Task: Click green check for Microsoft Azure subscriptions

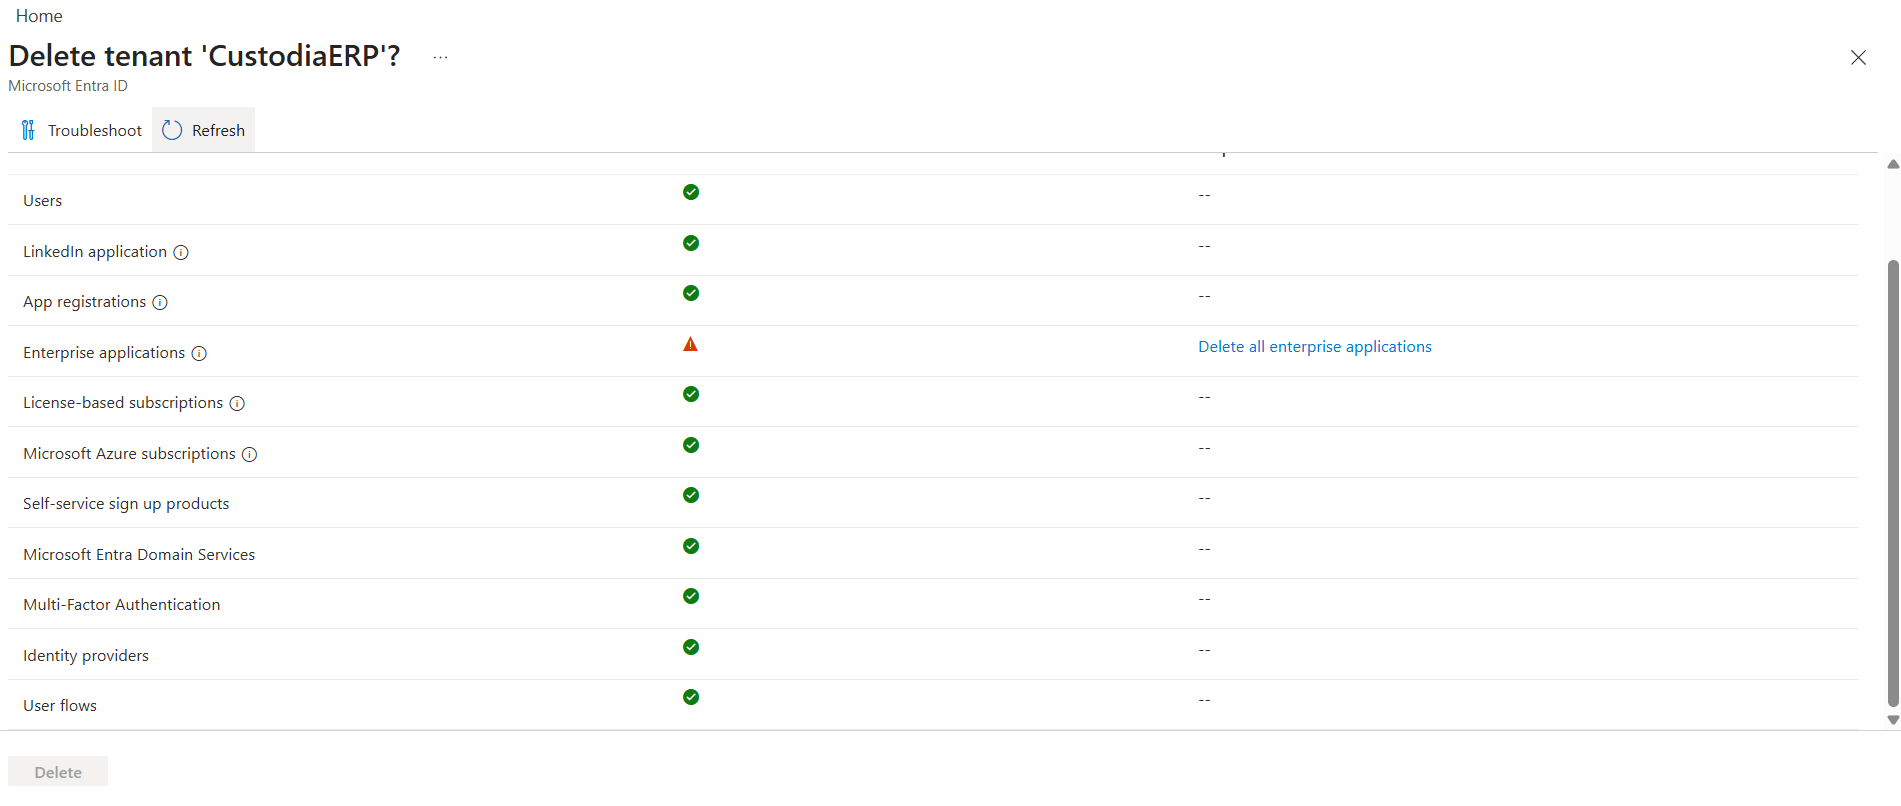Action: [x=691, y=445]
